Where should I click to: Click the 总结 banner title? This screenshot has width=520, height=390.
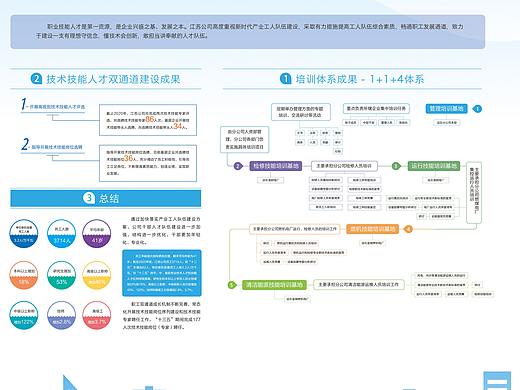(x=109, y=198)
